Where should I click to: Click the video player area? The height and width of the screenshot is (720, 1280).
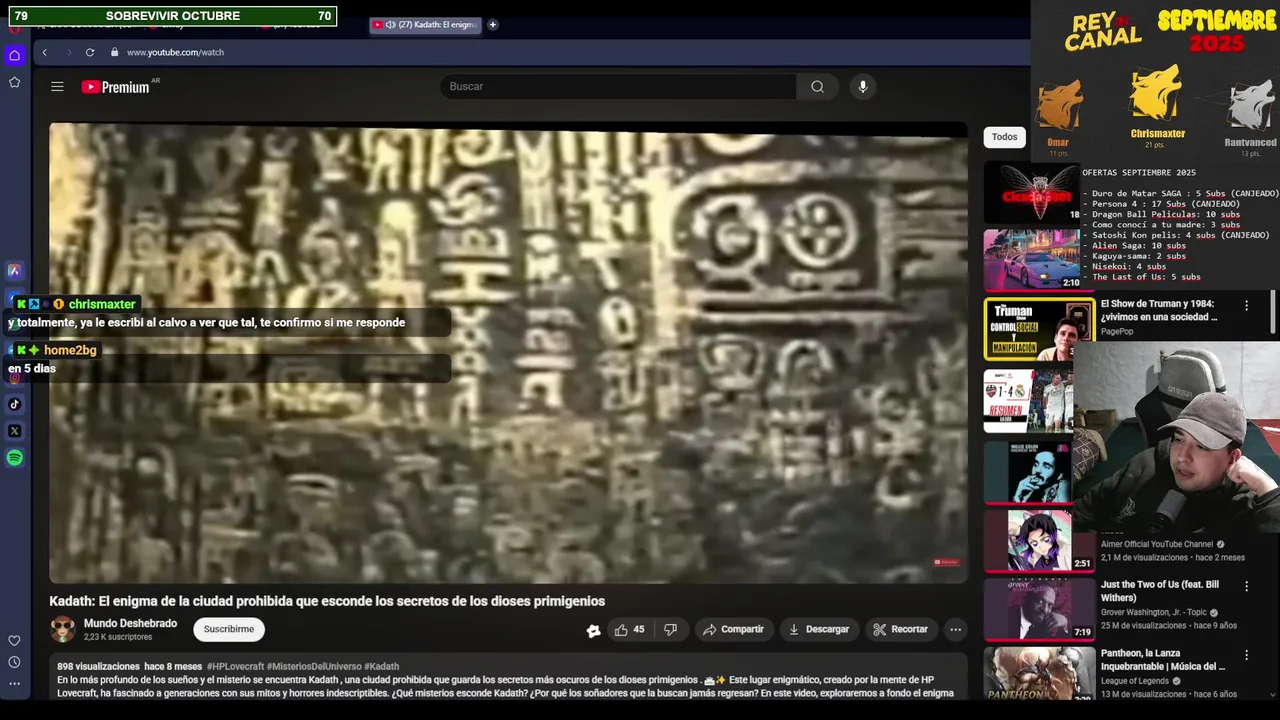tap(508, 352)
